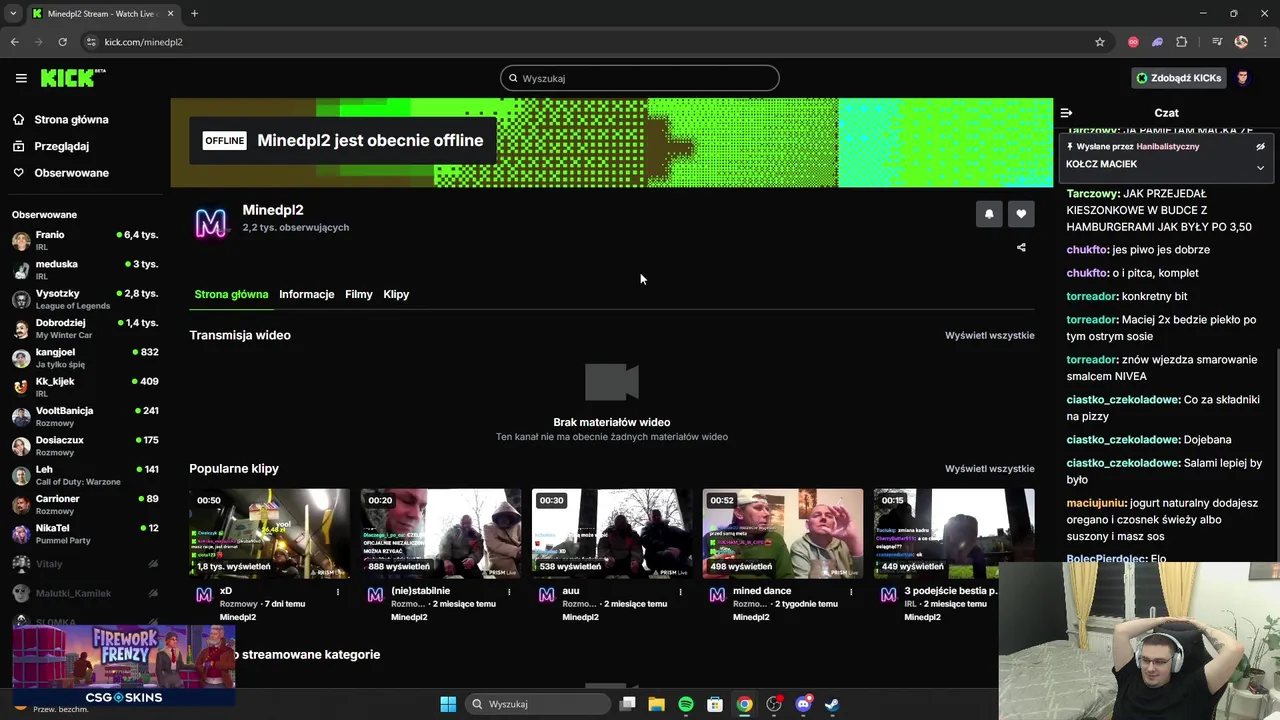Open followed channel Dosiaczux
This screenshot has width=1280, height=720.
tap(85, 446)
